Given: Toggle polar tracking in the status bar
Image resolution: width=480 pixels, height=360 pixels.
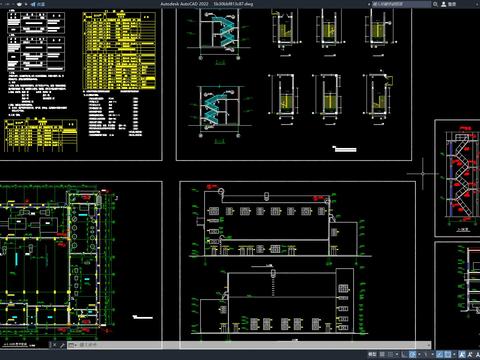Looking at the screenshot, I should point(412,354).
